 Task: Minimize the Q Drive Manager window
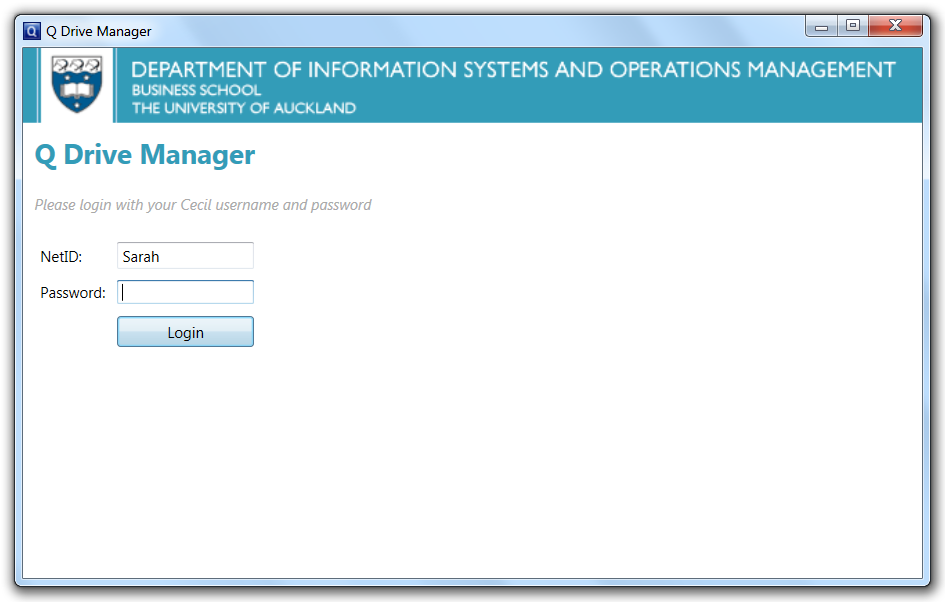click(x=821, y=27)
